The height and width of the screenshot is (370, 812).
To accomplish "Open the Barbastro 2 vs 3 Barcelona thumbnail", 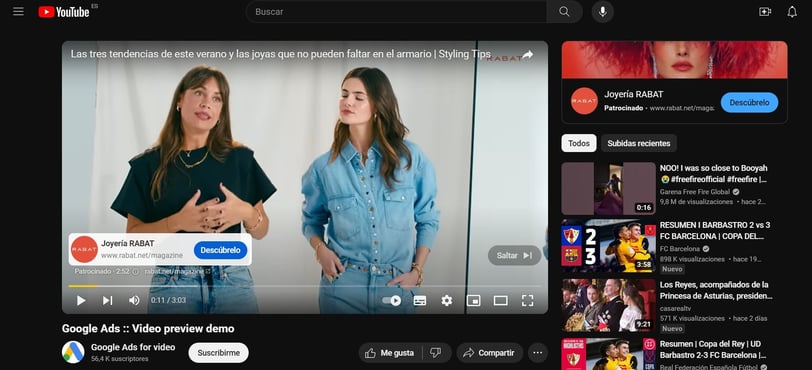I will (608, 246).
